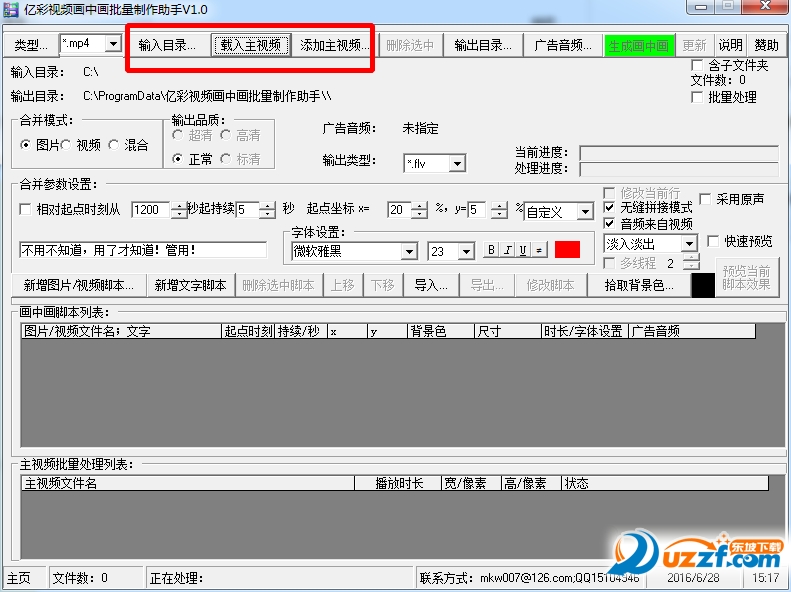
Task: Toggle italic font style button
Action: [507, 250]
